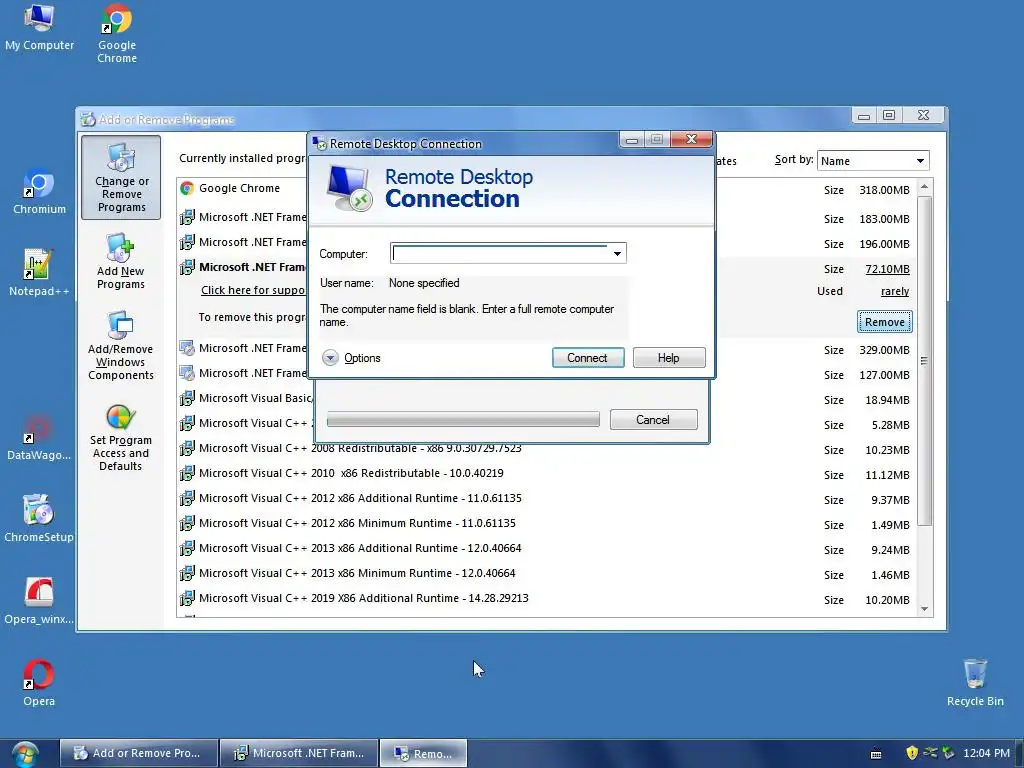Cancel the progress dialog

(653, 419)
